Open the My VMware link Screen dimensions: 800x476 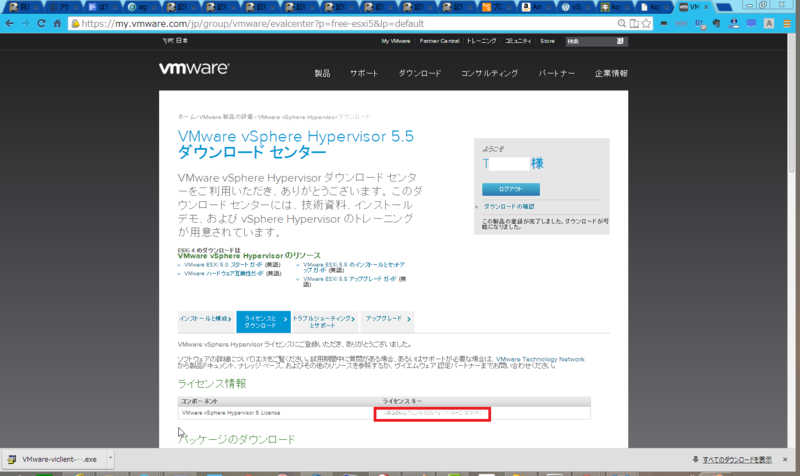[x=396, y=41]
